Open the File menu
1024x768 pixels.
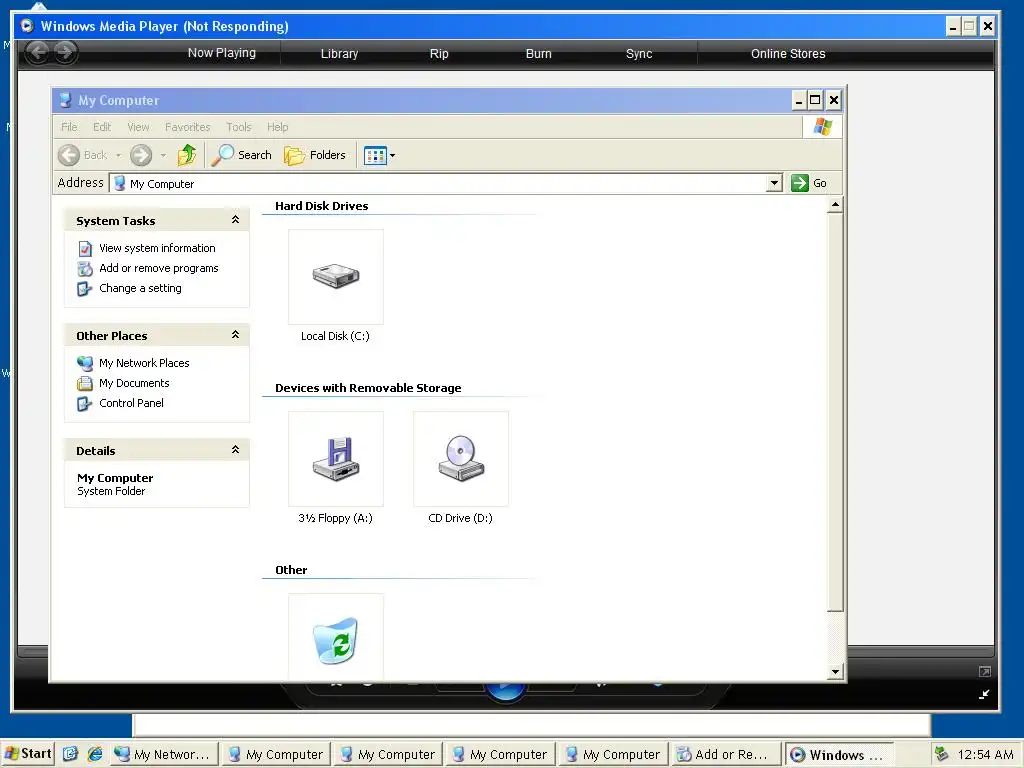click(69, 127)
